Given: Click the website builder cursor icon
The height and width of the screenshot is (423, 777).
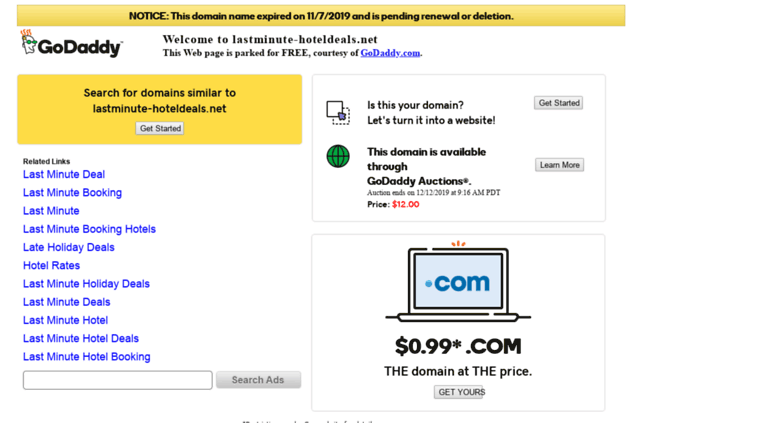Looking at the screenshot, I should [338, 112].
